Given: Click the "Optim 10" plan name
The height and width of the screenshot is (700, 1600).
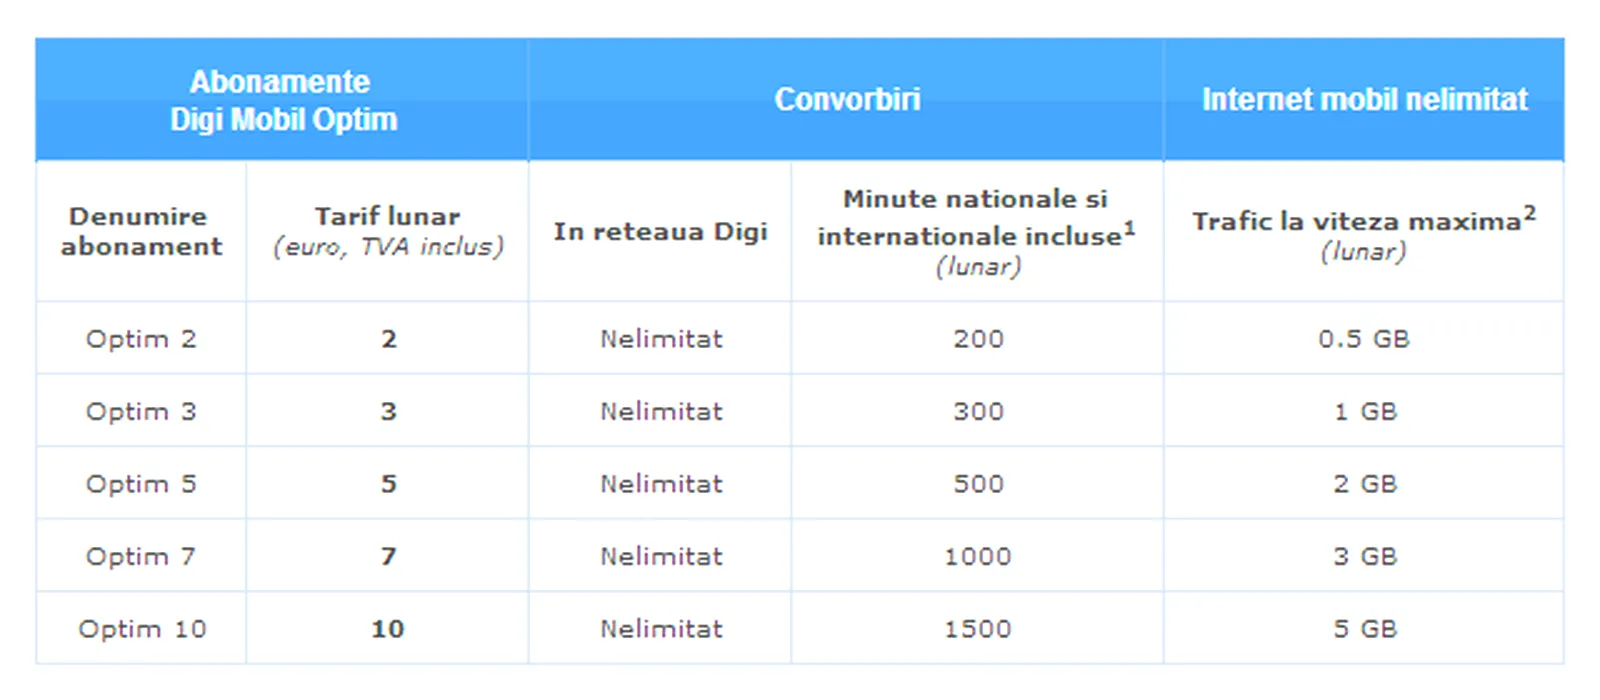Looking at the screenshot, I should tap(142, 629).
